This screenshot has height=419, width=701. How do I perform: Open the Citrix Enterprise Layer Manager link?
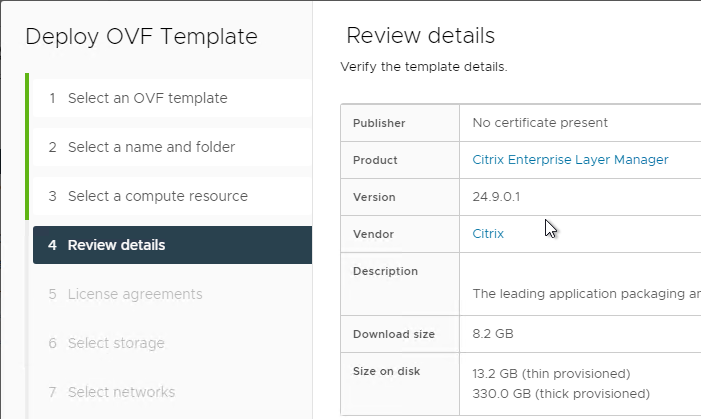pos(570,160)
